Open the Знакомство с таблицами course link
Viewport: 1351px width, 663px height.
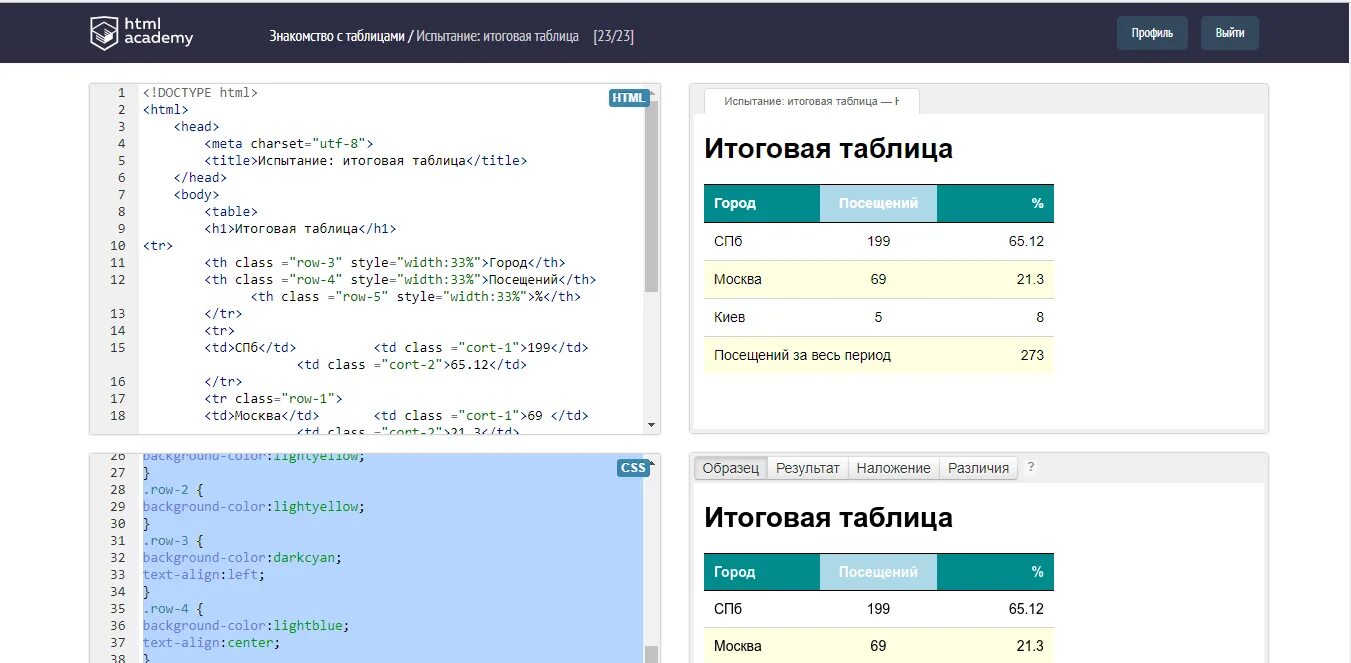pyautogui.click(x=335, y=36)
